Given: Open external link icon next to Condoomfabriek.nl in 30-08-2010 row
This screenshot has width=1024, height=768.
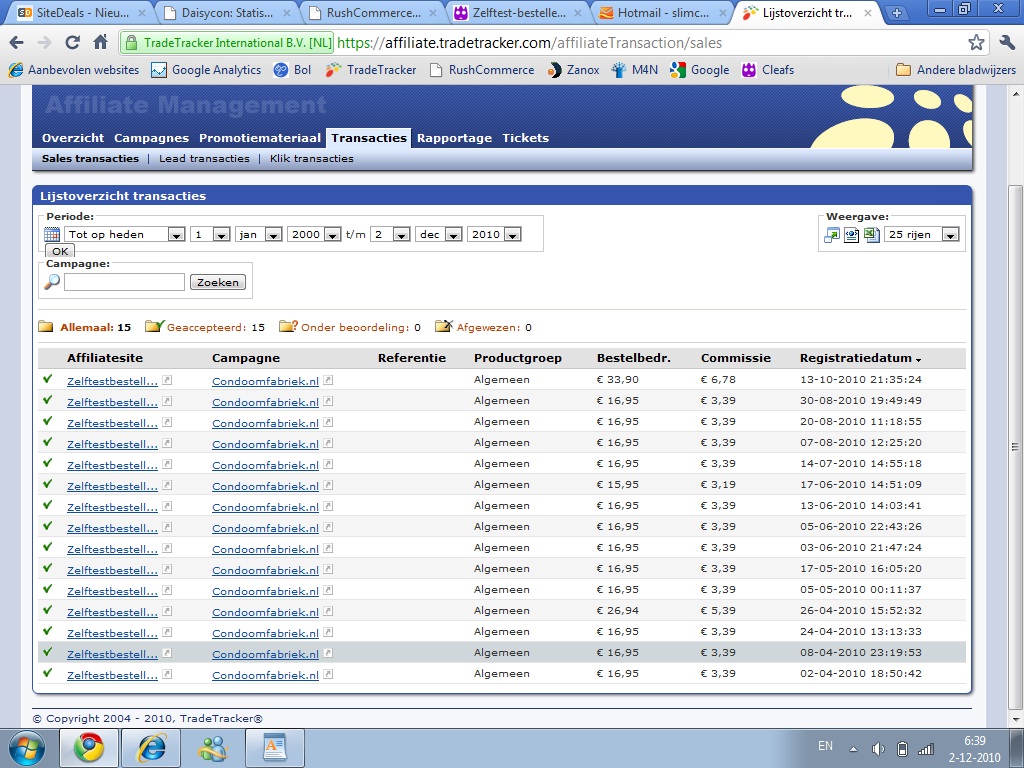Looking at the screenshot, I should point(328,401).
